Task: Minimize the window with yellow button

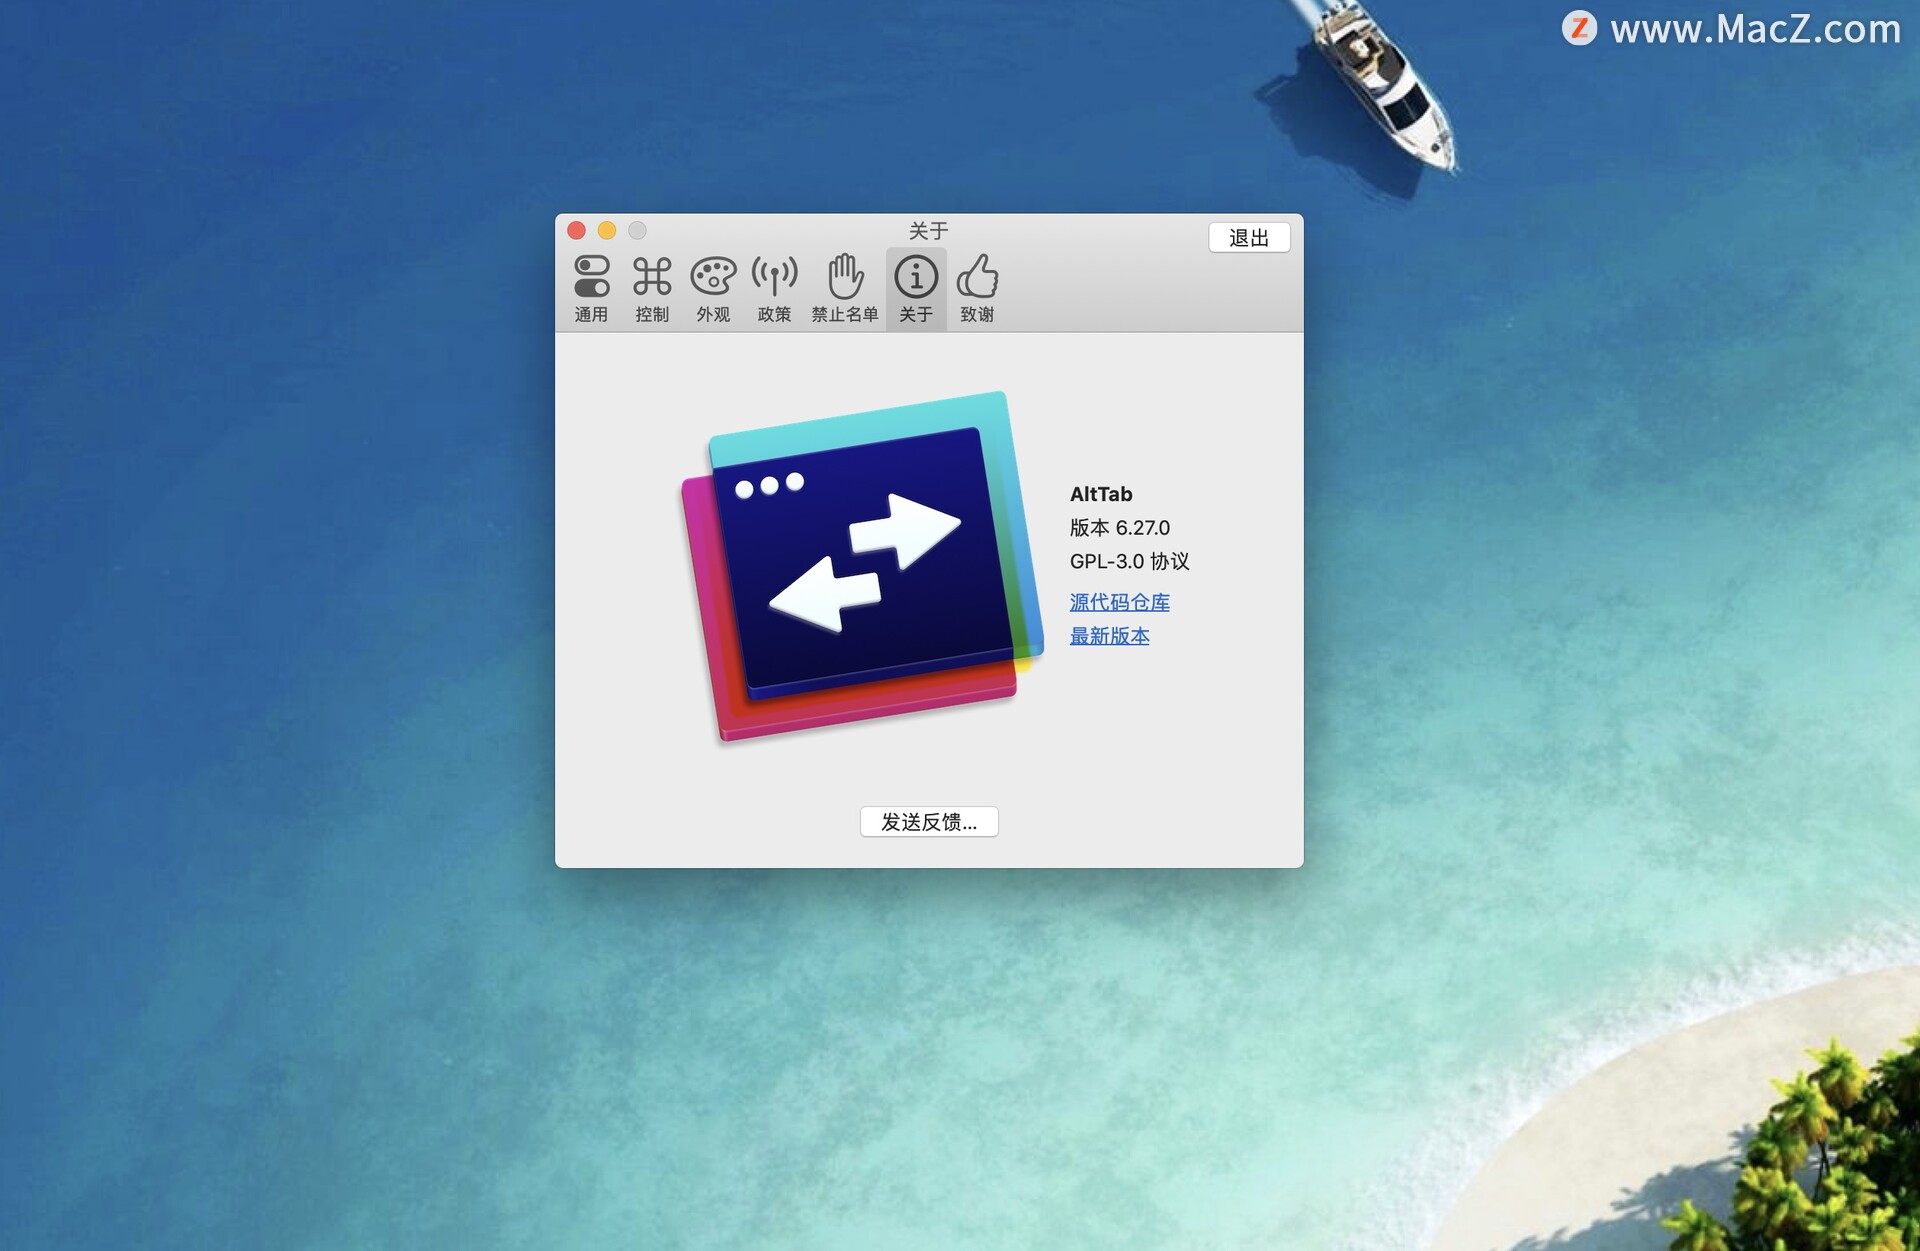Action: tap(607, 231)
